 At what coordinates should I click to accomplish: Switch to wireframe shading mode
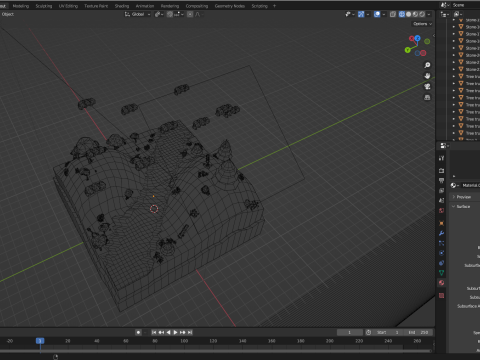coord(402,14)
